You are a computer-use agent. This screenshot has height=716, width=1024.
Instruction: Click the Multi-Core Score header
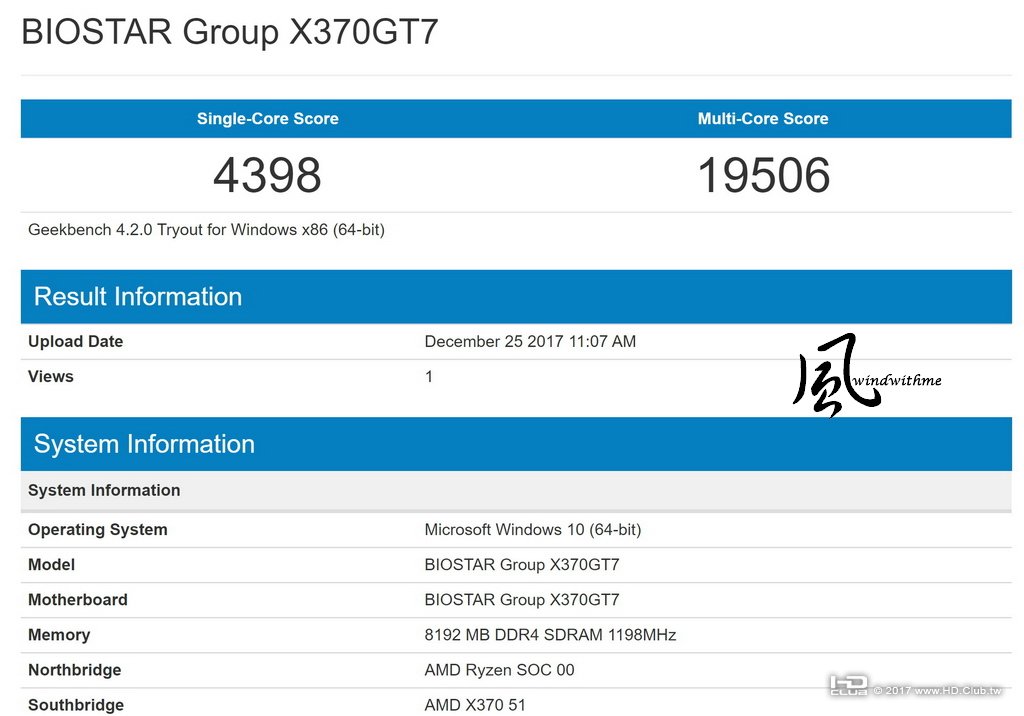pyautogui.click(x=763, y=118)
